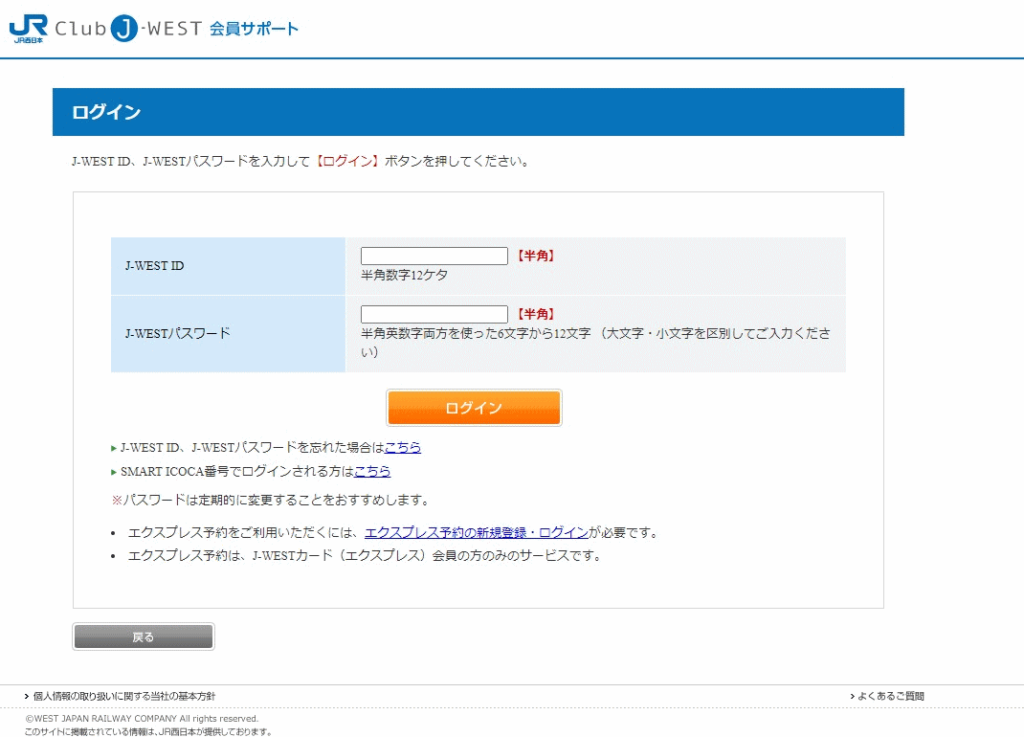Open こちら link for SMART ICOCA login
Screen dimensions: 1024x737
(x=372, y=471)
